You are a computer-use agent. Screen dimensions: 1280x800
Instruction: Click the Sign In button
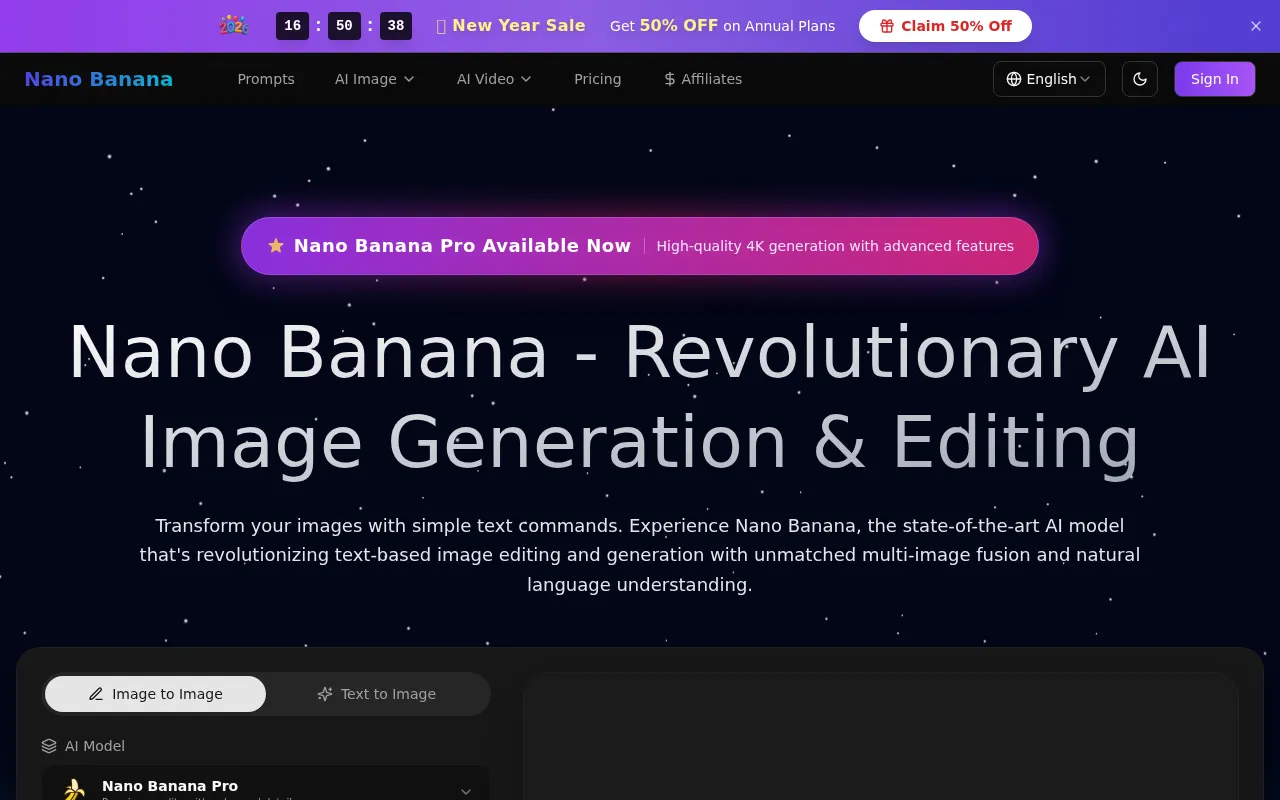click(x=1214, y=79)
